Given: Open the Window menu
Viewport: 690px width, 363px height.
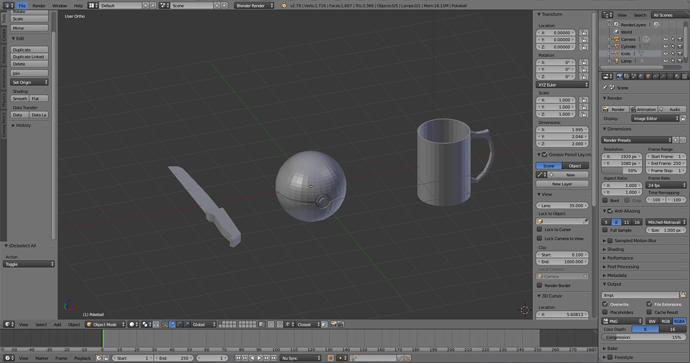Looking at the screenshot, I should [x=59, y=6].
